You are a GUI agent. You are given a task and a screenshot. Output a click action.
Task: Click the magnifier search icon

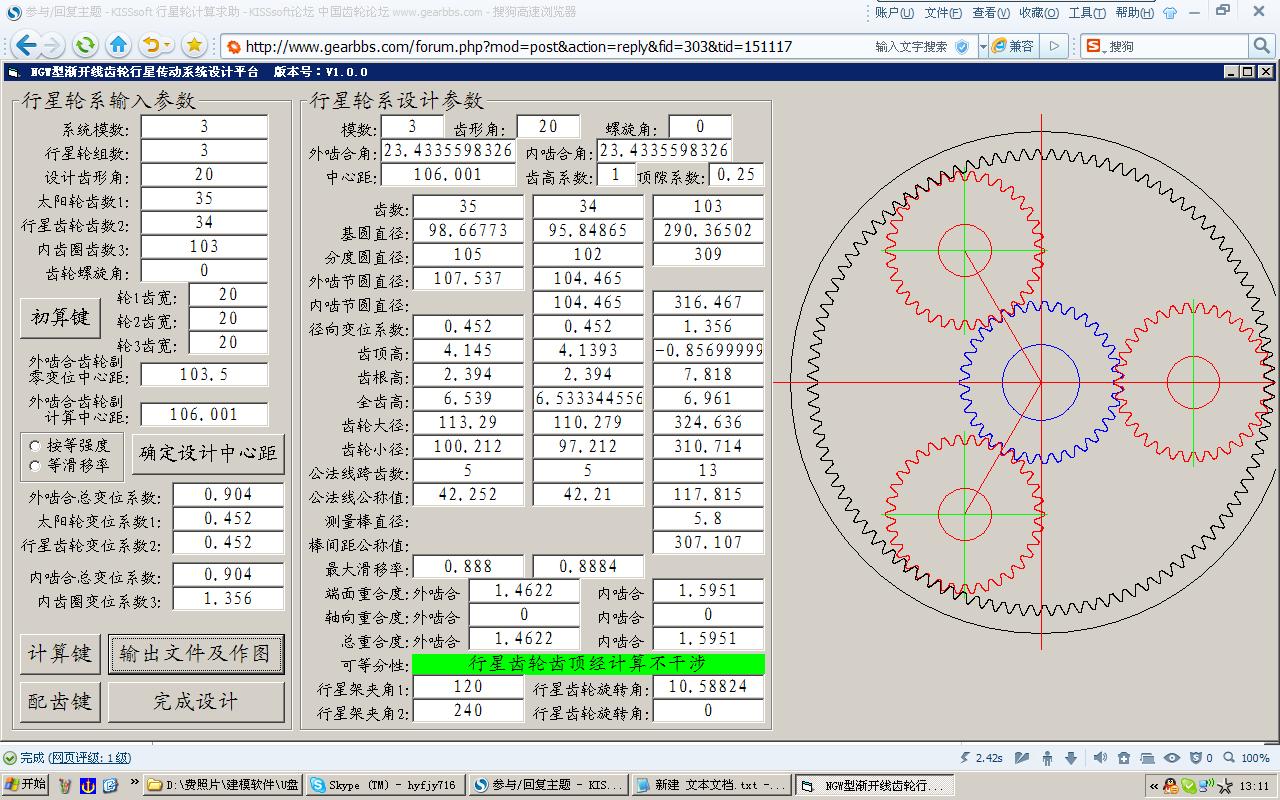pos(1262,46)
